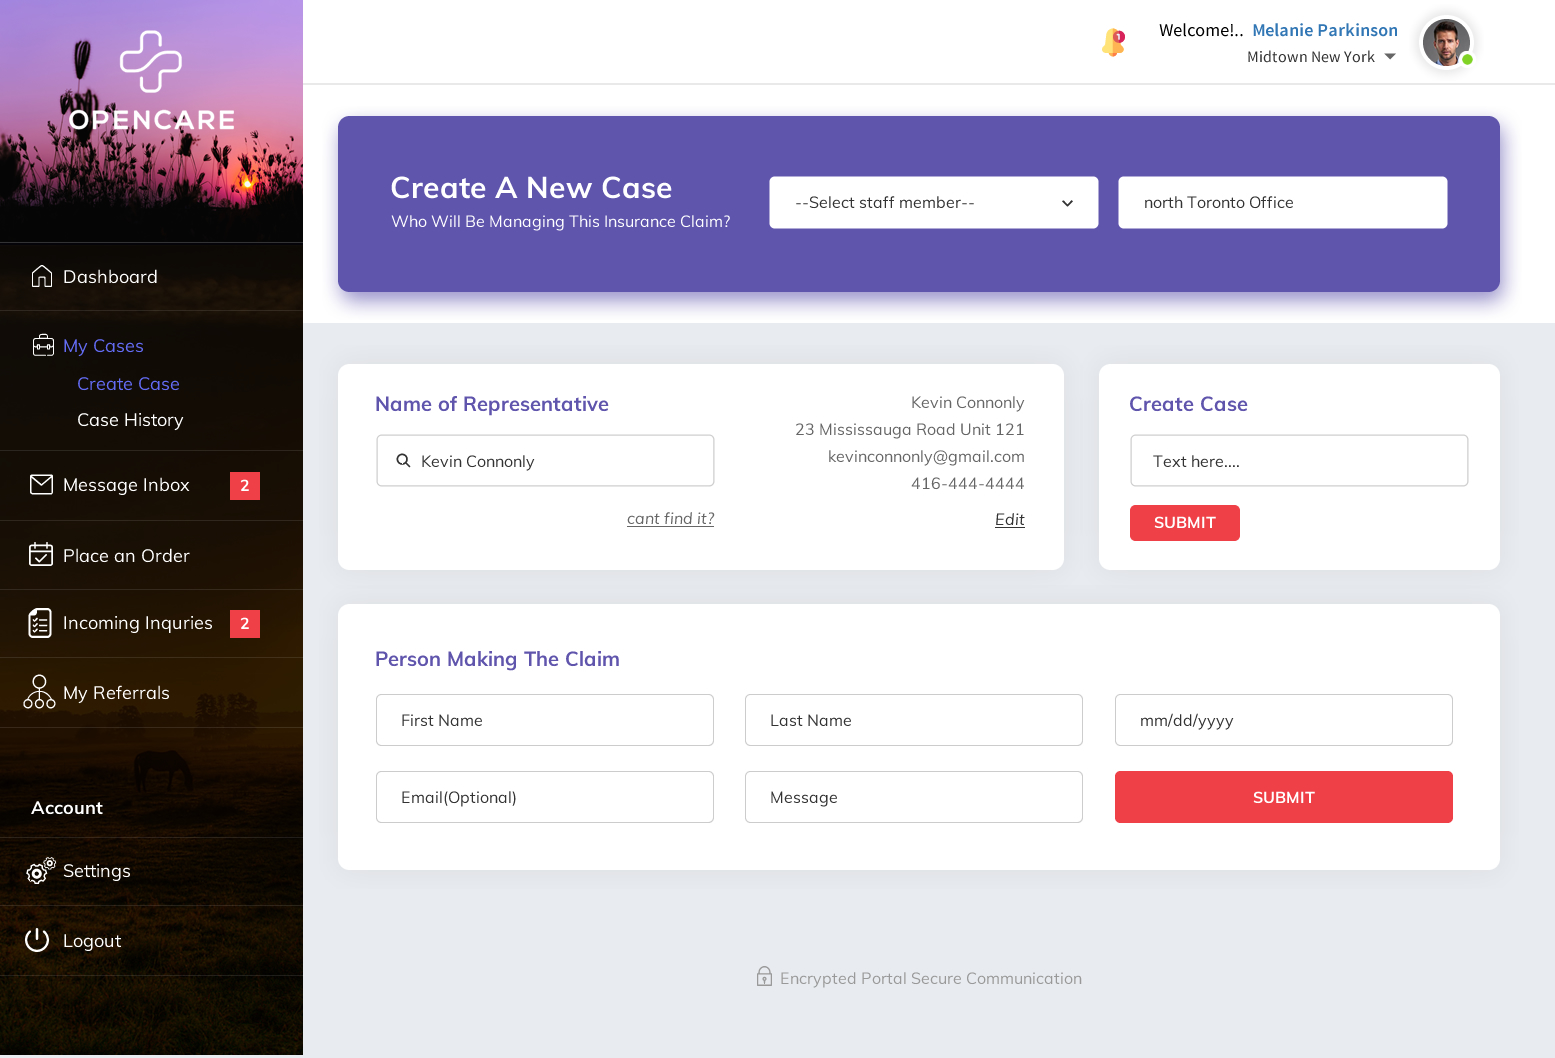Go to Create Case in sidebar

click(128, 384)
